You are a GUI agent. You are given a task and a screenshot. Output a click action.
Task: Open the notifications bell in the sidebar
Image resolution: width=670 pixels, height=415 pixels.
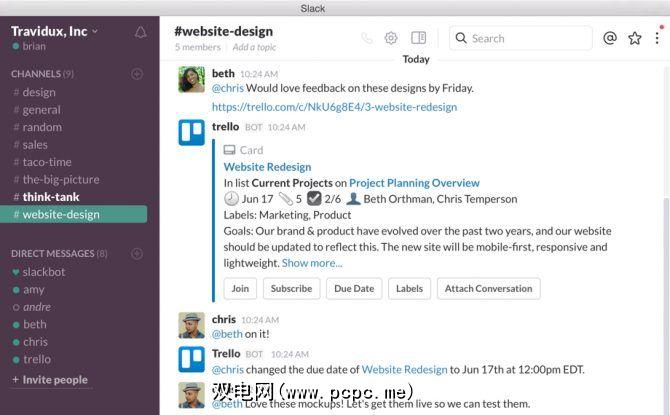141,32
